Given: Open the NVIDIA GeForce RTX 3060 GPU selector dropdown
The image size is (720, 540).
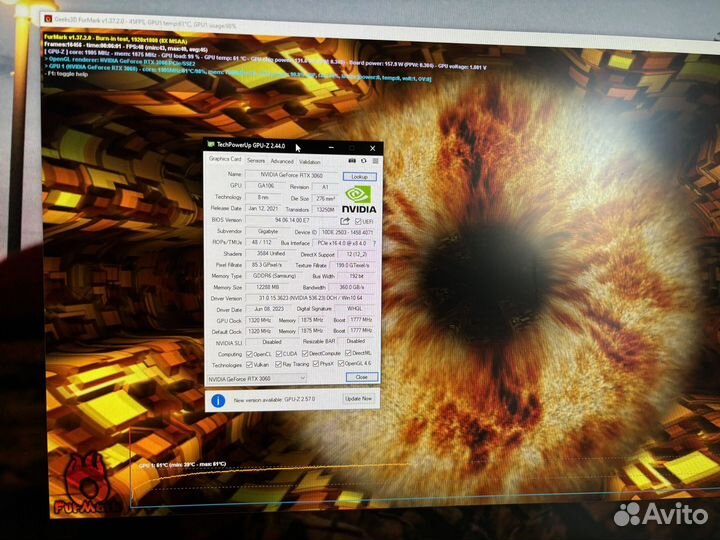Looking at the screenshot, I should [x=257, y=379].
